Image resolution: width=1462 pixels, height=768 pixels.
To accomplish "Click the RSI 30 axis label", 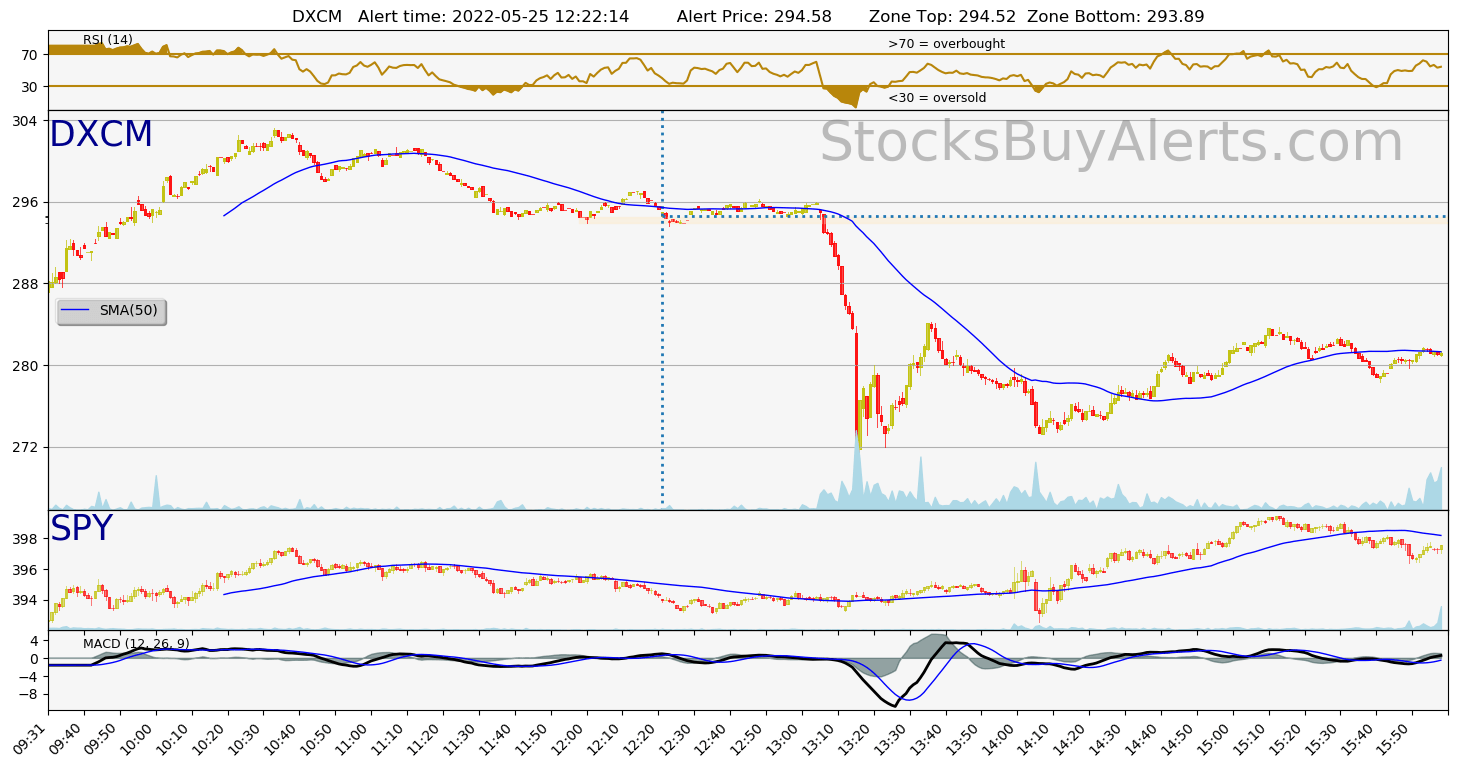I will click(x=30, y=87).
